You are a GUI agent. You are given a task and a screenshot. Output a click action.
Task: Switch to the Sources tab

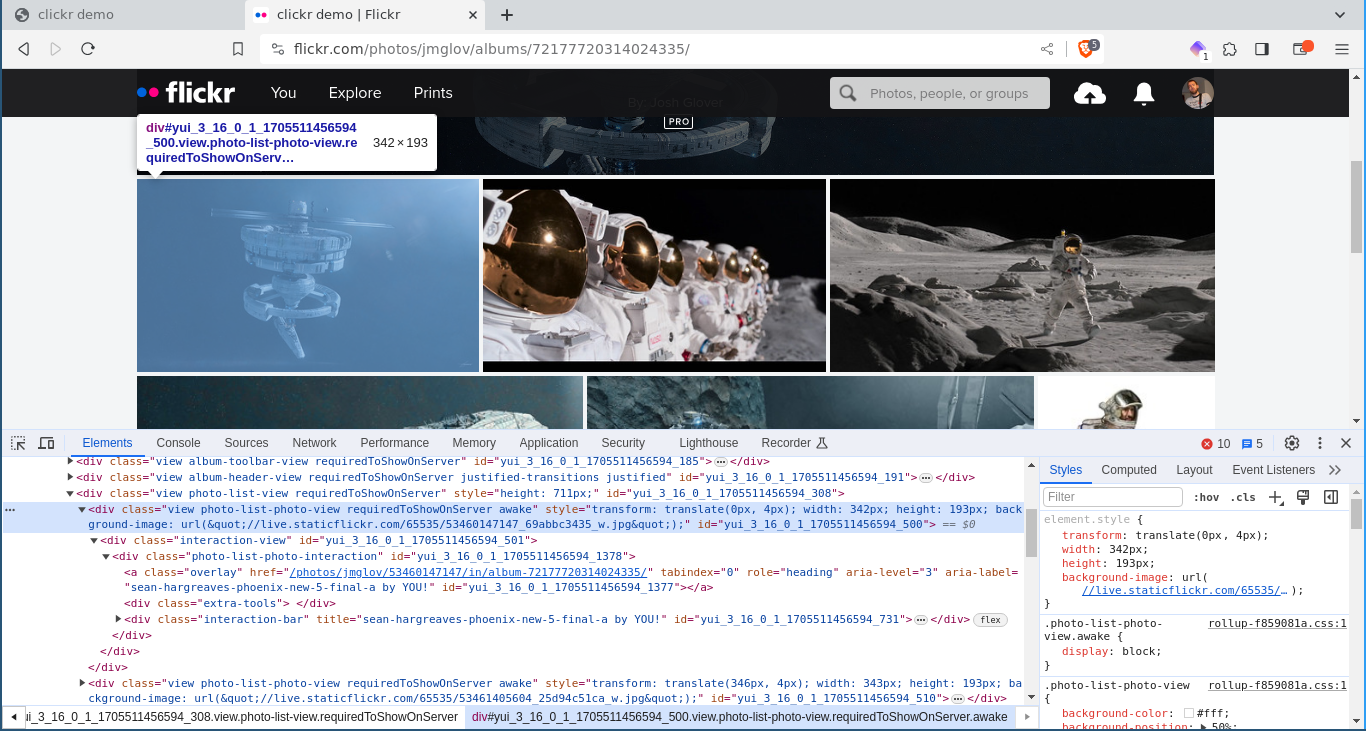click(246, 443)
